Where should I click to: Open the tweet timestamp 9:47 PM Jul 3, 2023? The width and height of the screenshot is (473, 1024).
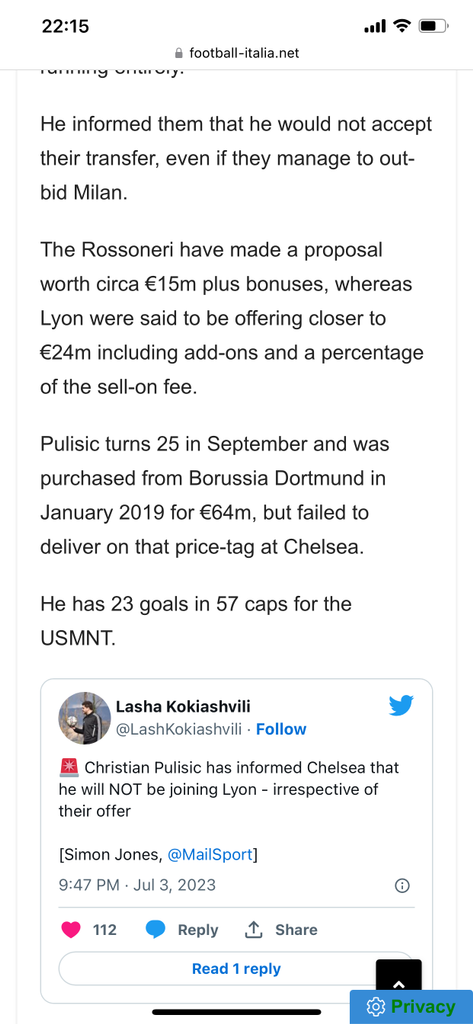pos(137,886)
